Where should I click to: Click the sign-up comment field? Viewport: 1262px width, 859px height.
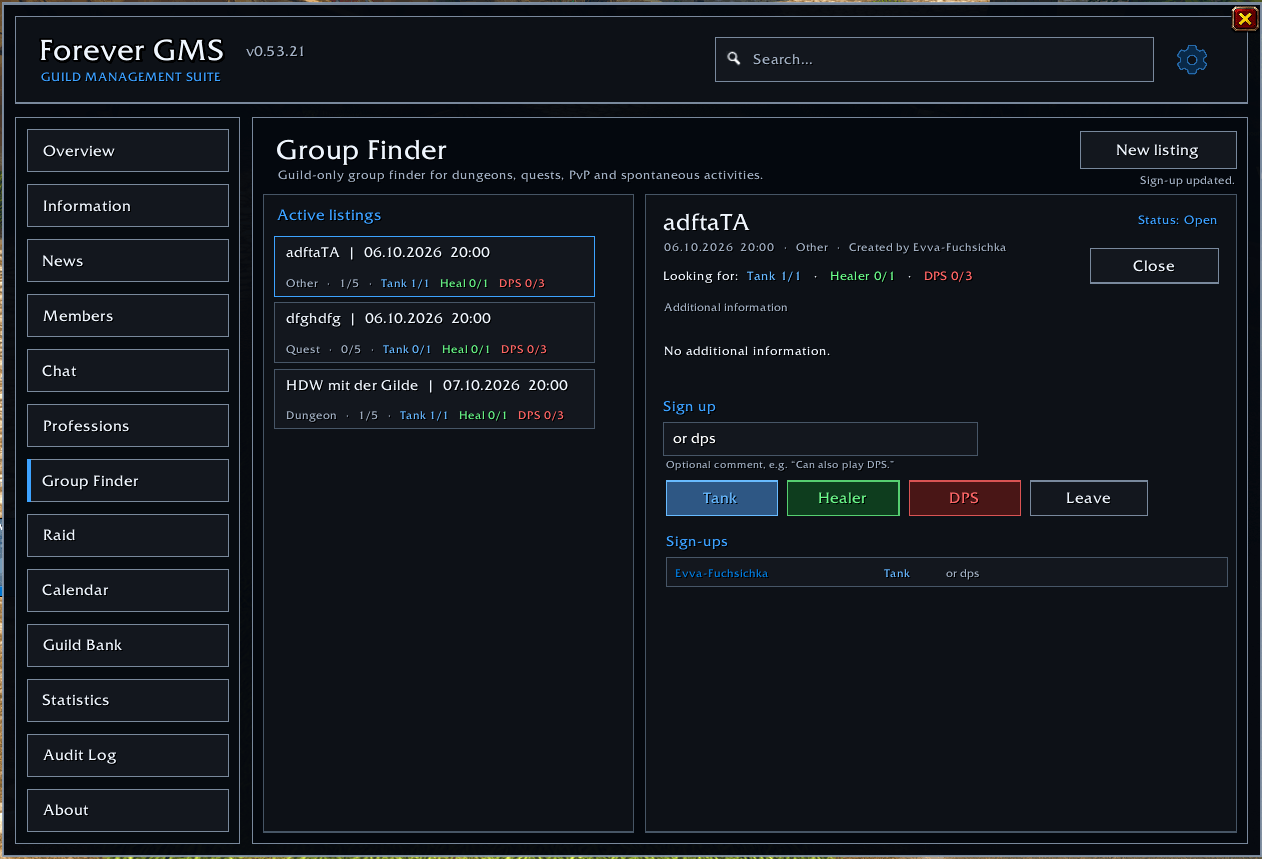tap(820, 439)
